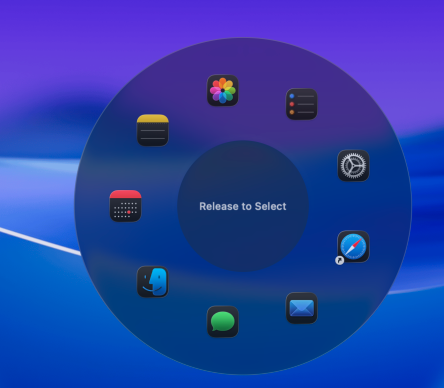The width and height of the screenshot is (444, 388).
Task: Open the Photos app icon
Action: click(223, 90)
